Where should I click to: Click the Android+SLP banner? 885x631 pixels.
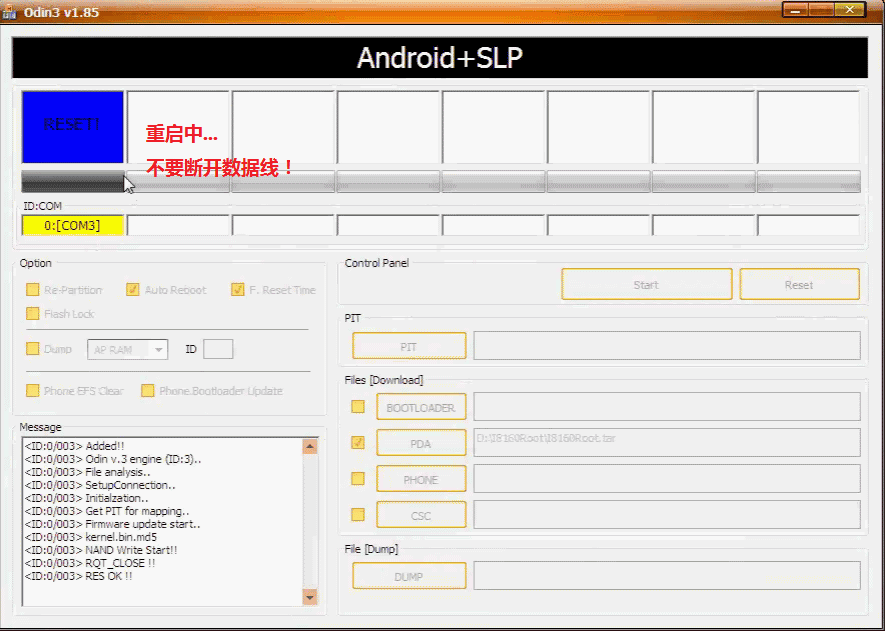point(440,58)
